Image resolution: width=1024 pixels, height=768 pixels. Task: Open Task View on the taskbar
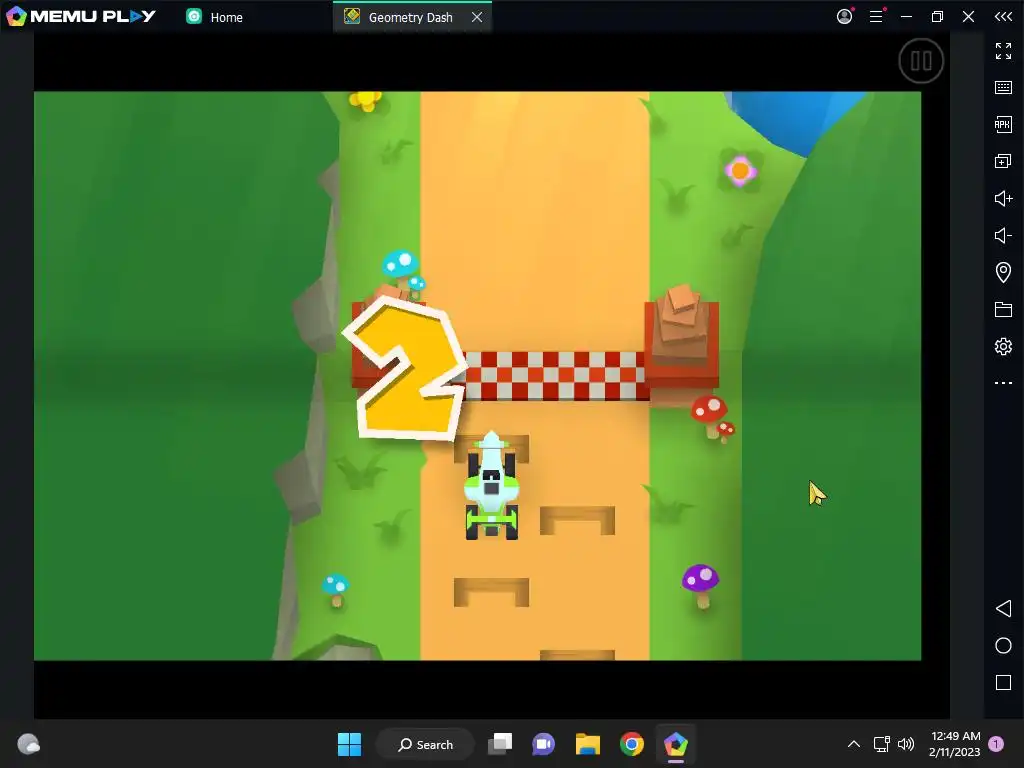500,744
